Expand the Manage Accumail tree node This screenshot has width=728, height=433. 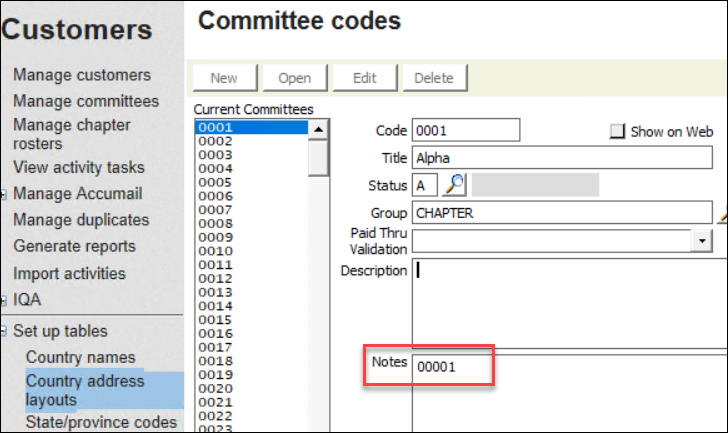coord(5,194)
